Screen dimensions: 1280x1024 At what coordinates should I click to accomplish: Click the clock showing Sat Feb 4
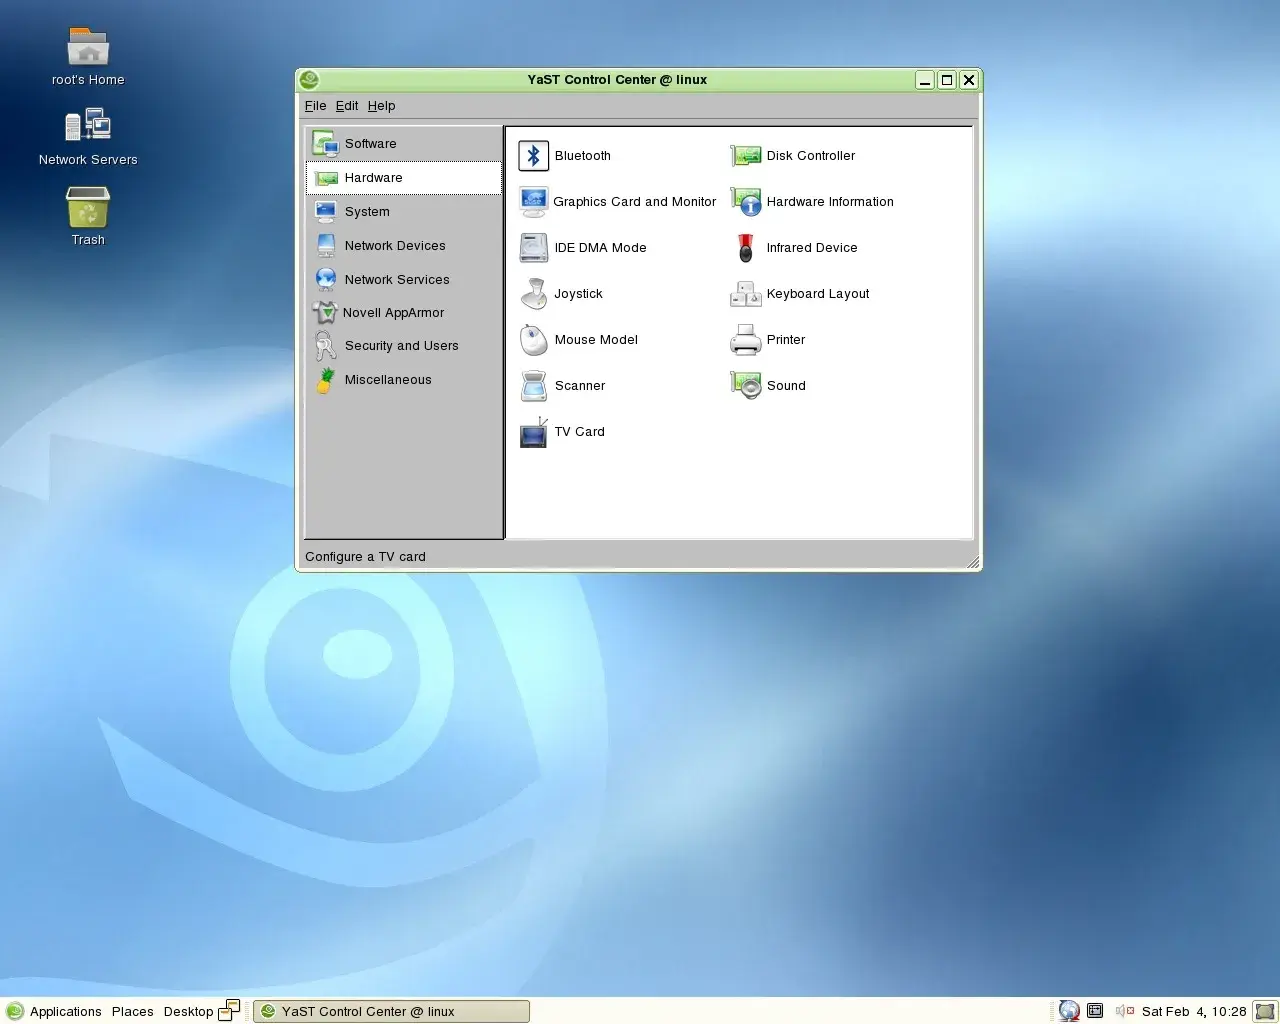point(1193,1011)
